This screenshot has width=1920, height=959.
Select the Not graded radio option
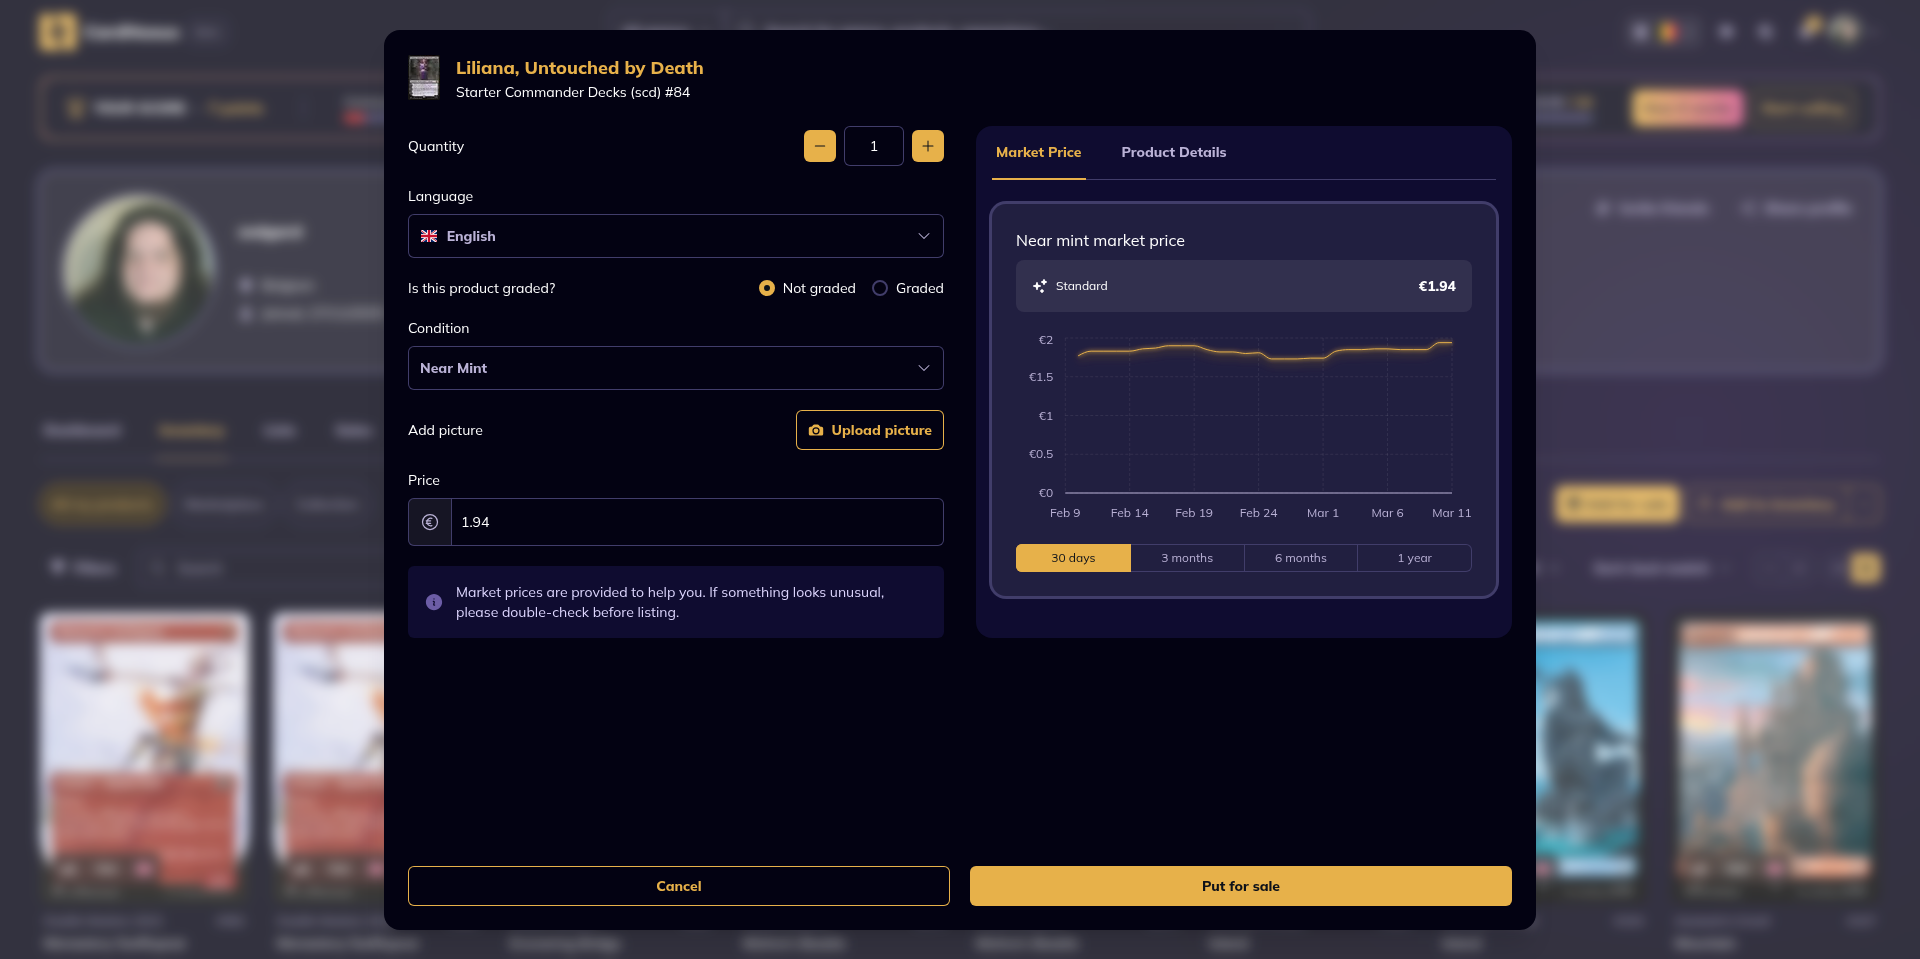click(767, 288)
